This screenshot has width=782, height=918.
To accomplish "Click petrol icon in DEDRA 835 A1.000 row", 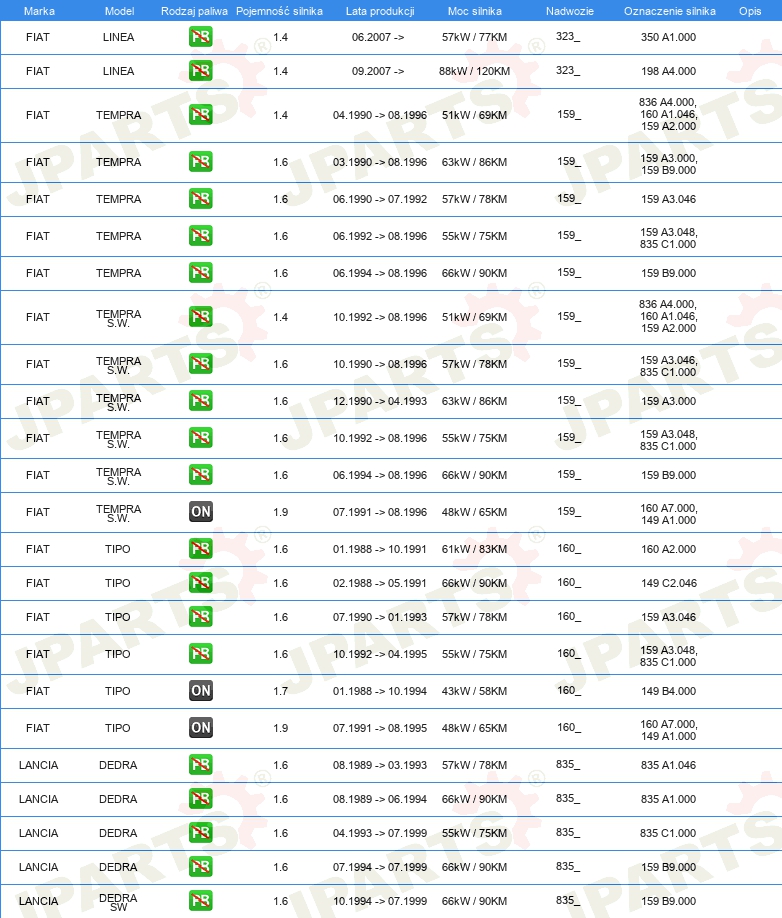I will pyautogui.click(x=200, y=799).
